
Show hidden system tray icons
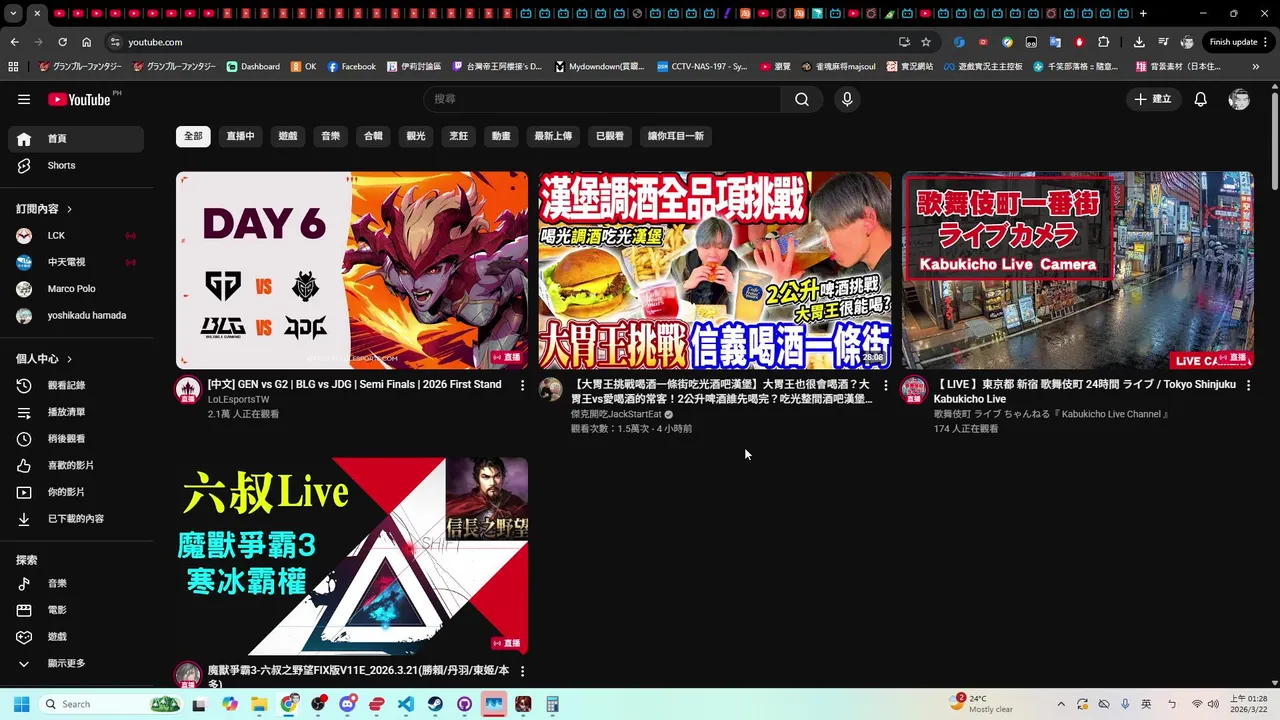(x=1061, y=704)
